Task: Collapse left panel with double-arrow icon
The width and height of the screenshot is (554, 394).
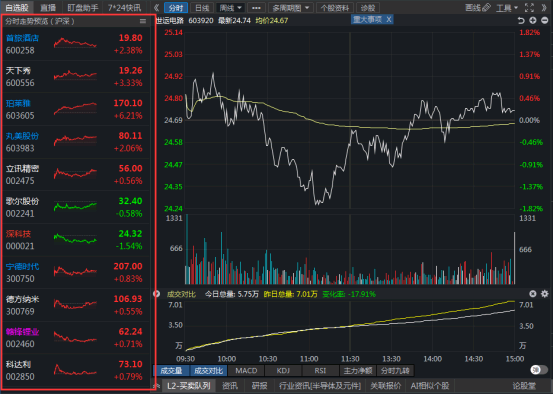Action: coord(157,7)
